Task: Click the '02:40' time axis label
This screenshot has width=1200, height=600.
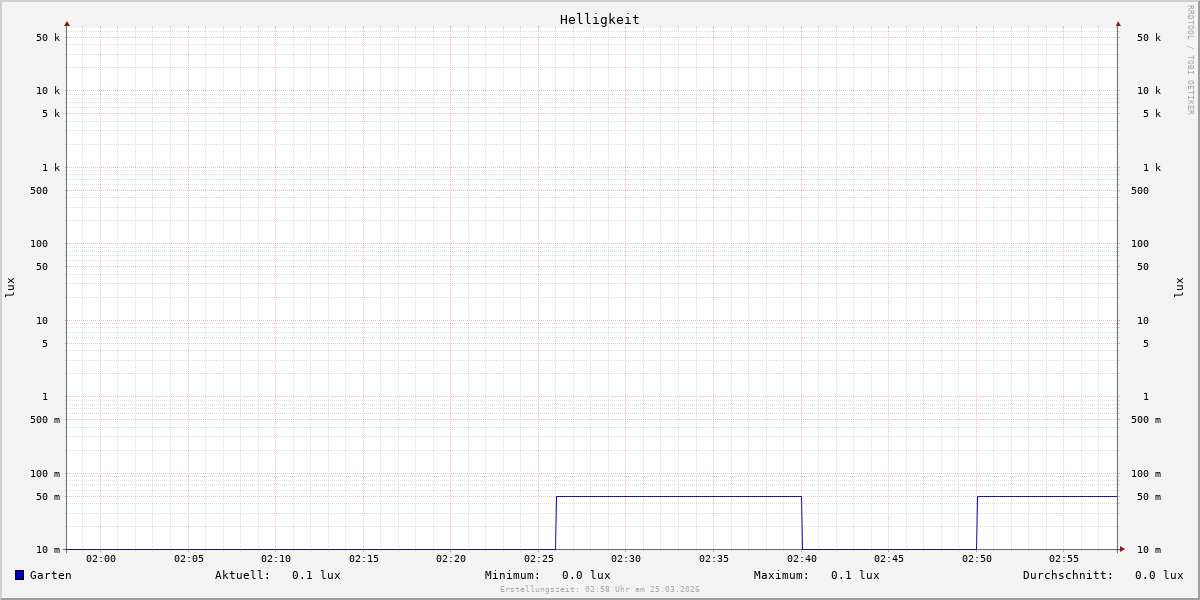Action: [x=802, y=559]
